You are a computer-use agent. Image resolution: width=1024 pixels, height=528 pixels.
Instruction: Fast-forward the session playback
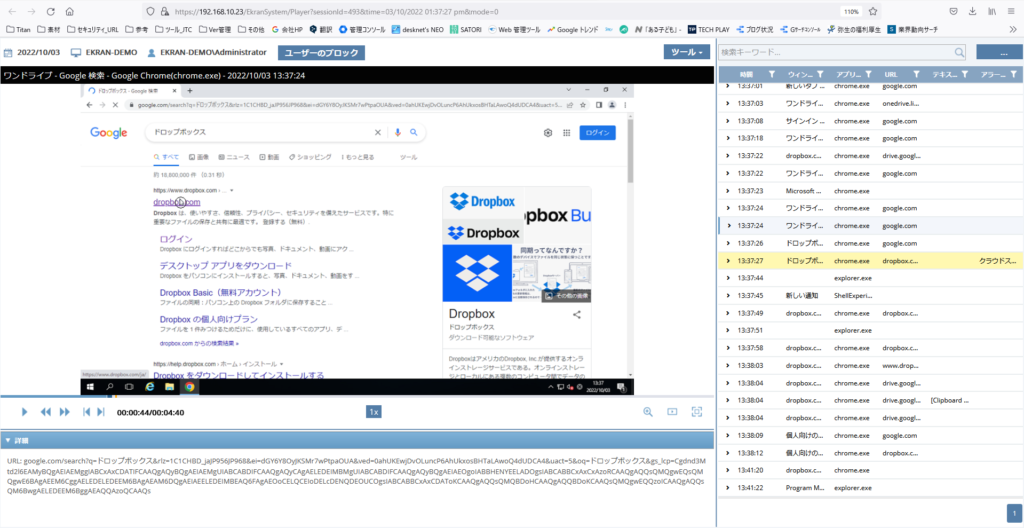click(x=65, y=412)
